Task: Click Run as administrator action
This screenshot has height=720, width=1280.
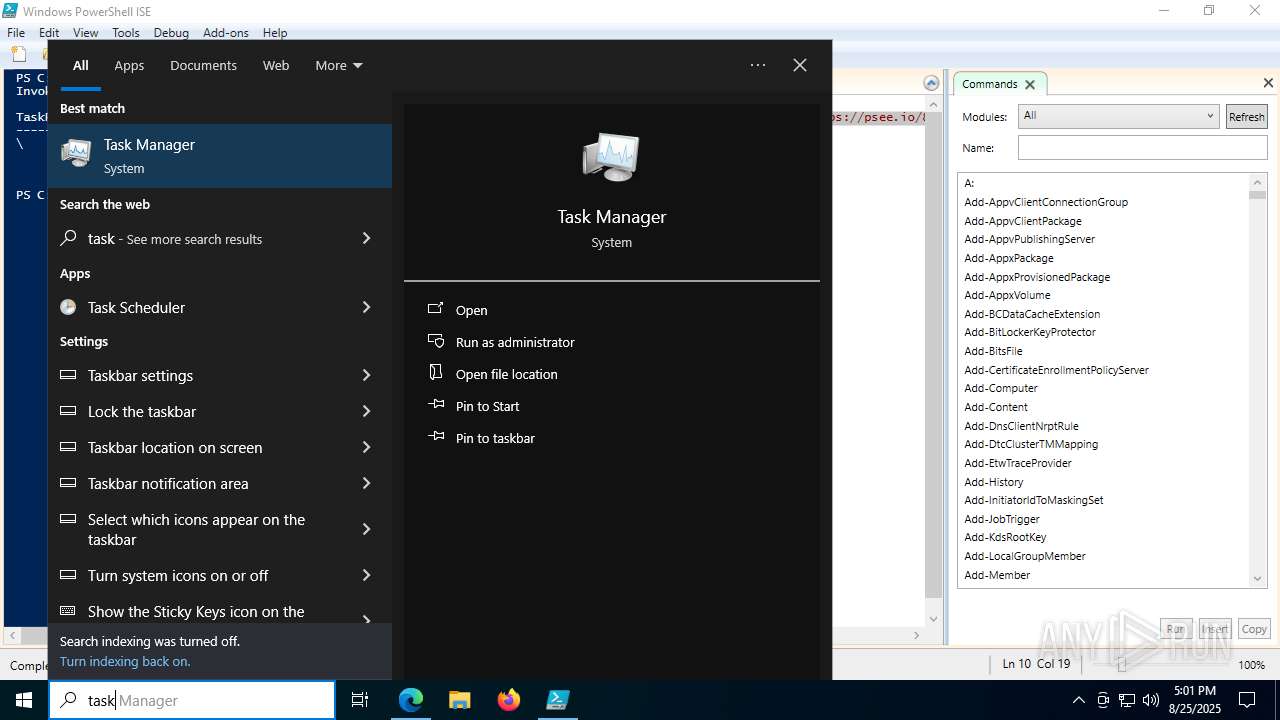Action: point(515,342)
